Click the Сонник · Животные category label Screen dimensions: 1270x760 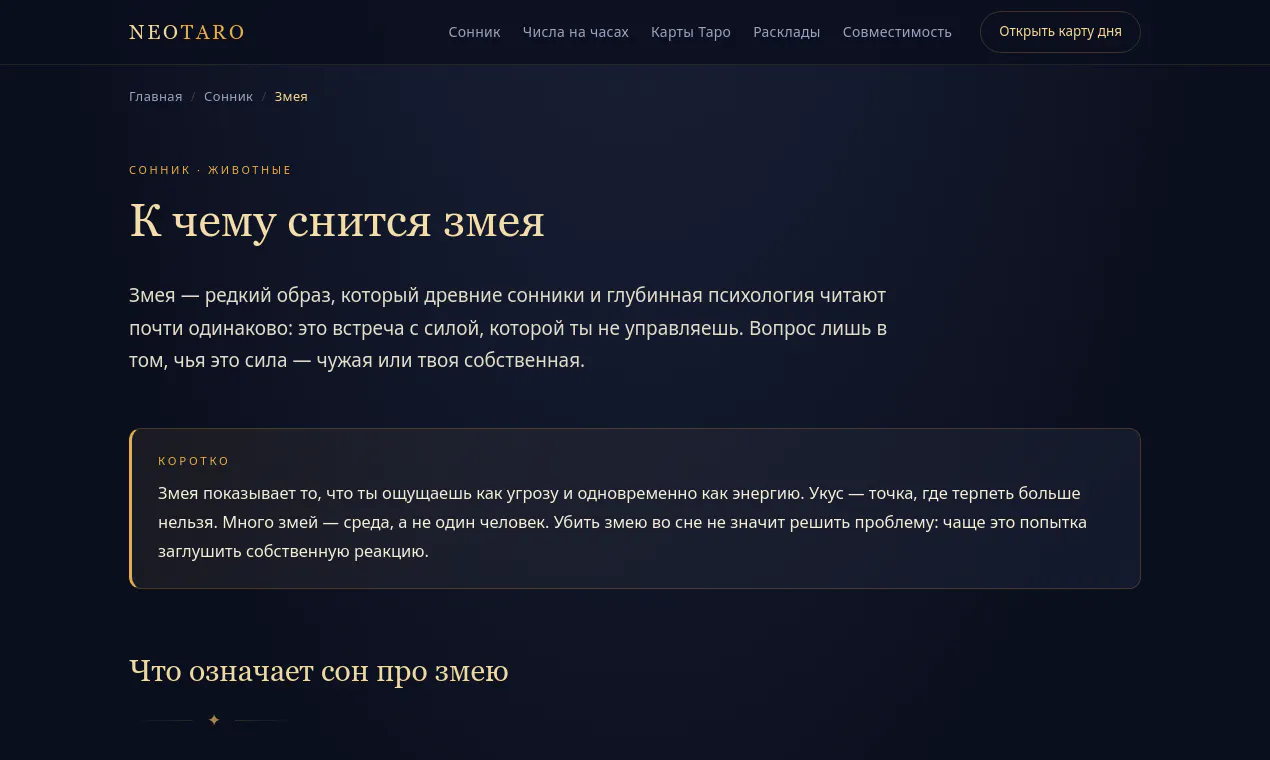click(210, 170)
